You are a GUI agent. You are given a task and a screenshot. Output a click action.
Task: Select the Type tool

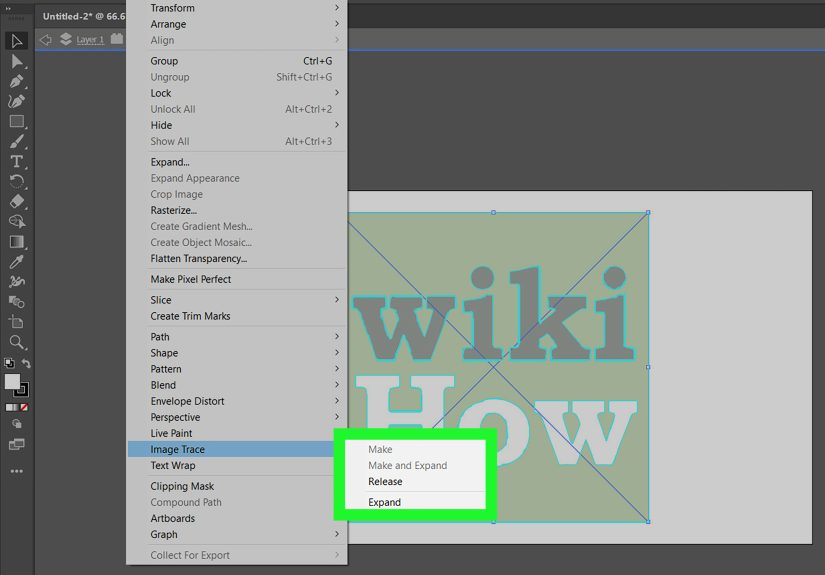pos(17,162)
